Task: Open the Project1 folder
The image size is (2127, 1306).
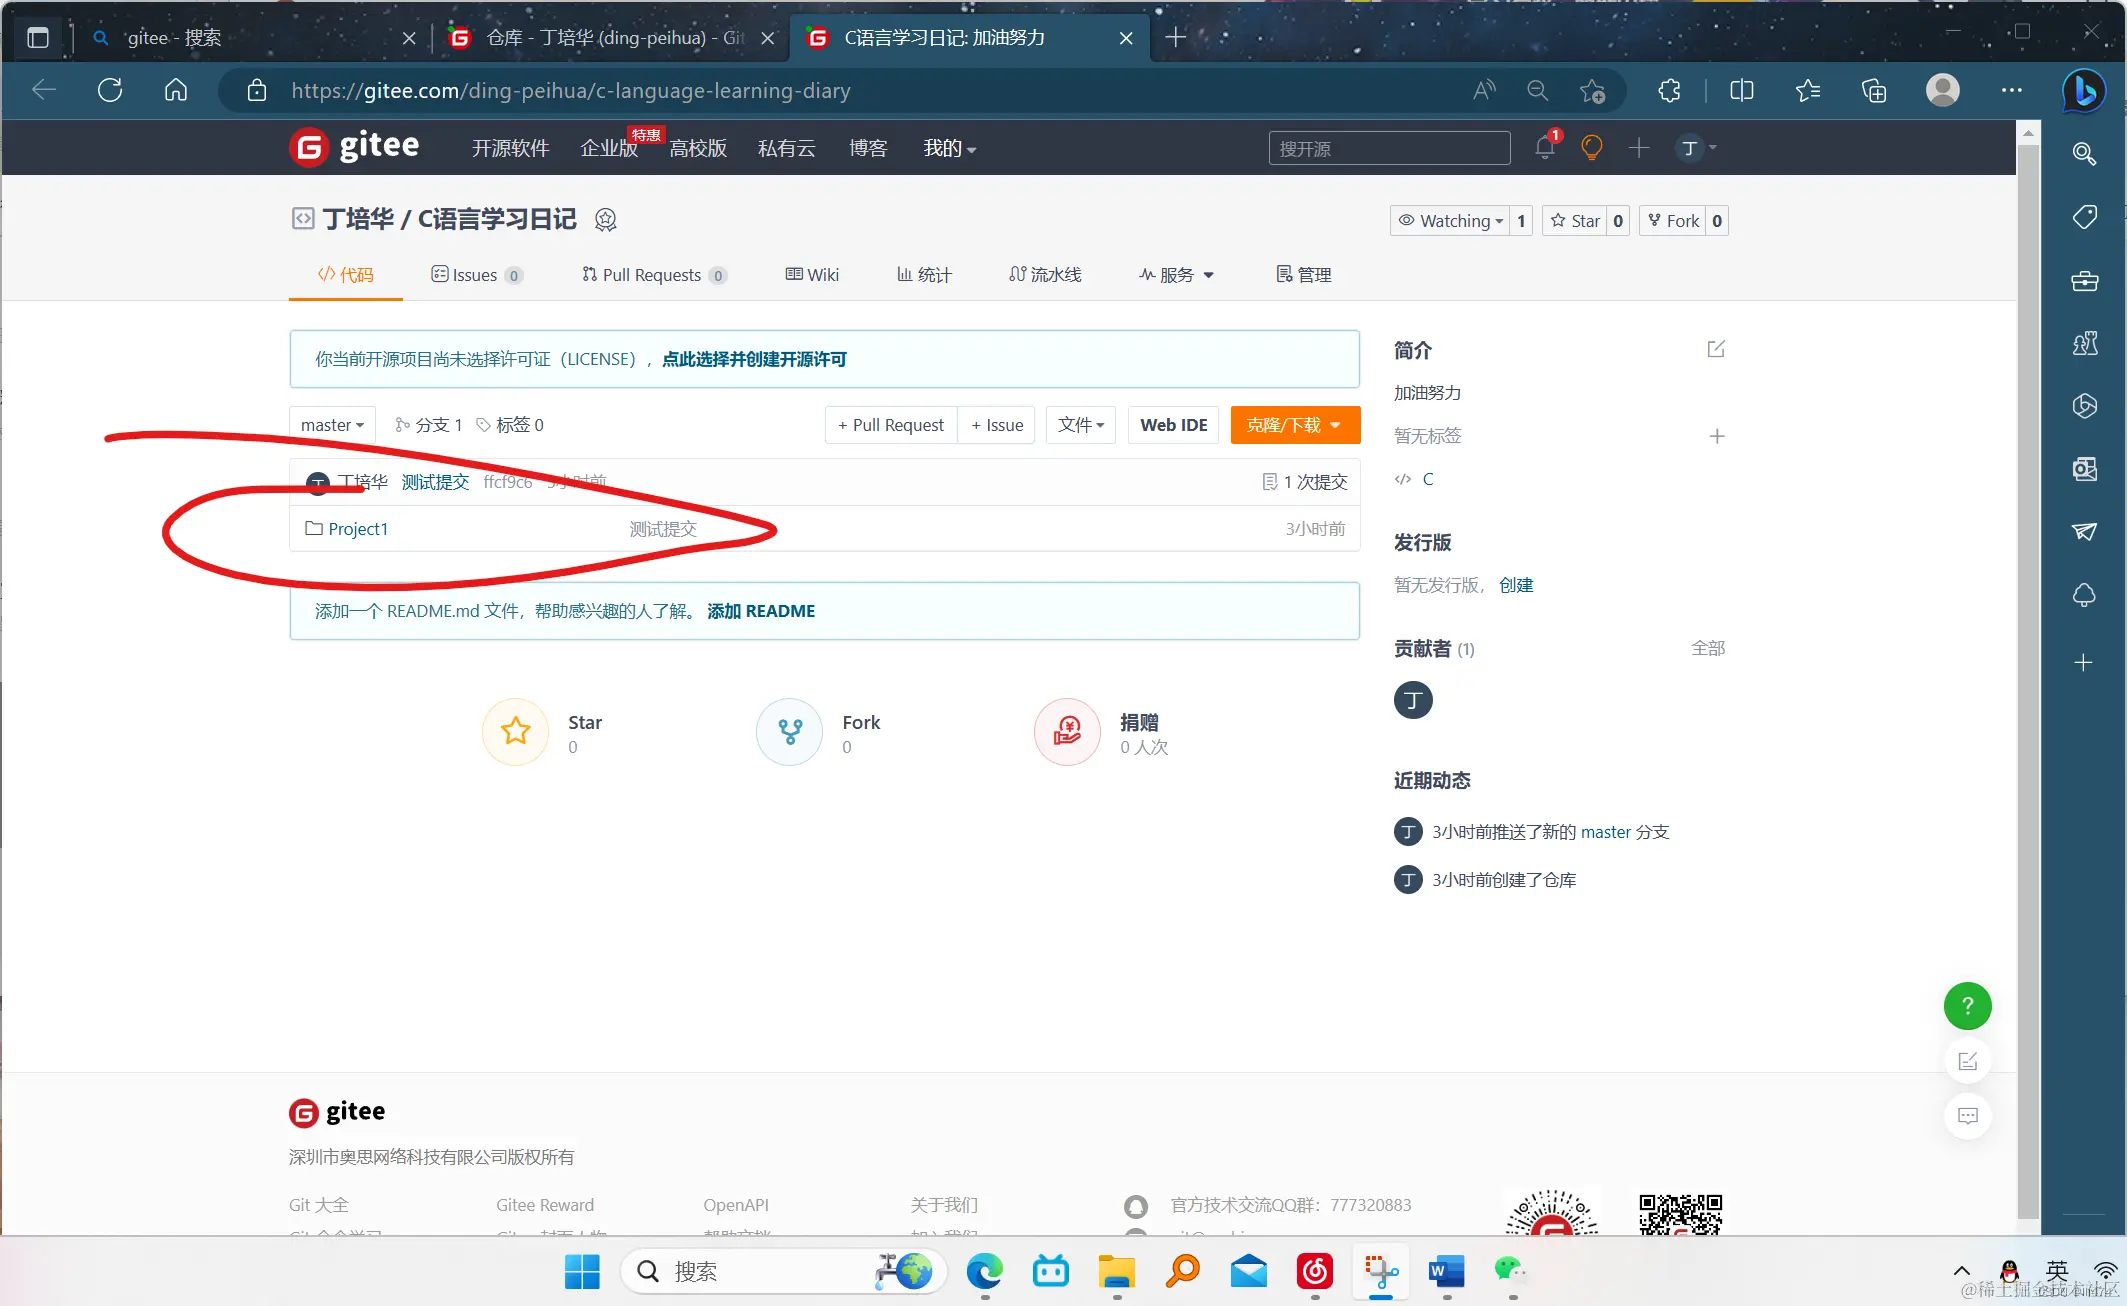Action: pyautogui.click(x=357, y=529)
